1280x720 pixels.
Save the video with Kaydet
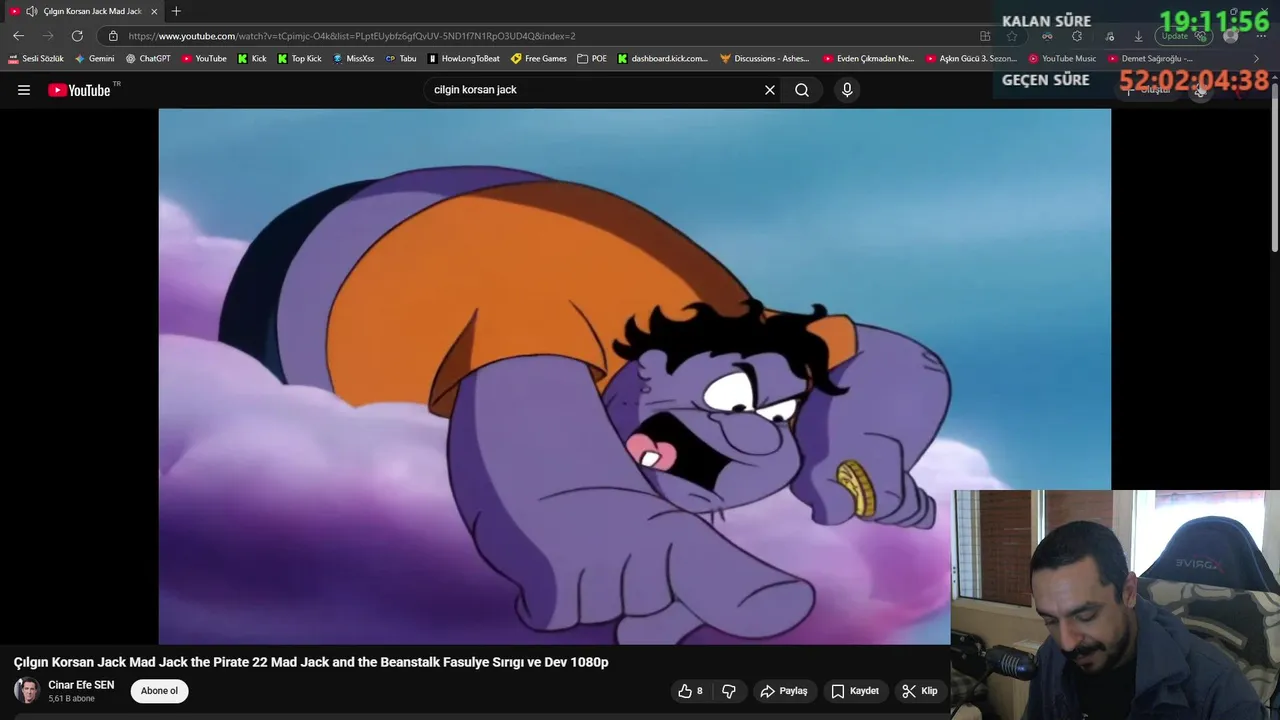pyautogui.click(x=855, y=691)
